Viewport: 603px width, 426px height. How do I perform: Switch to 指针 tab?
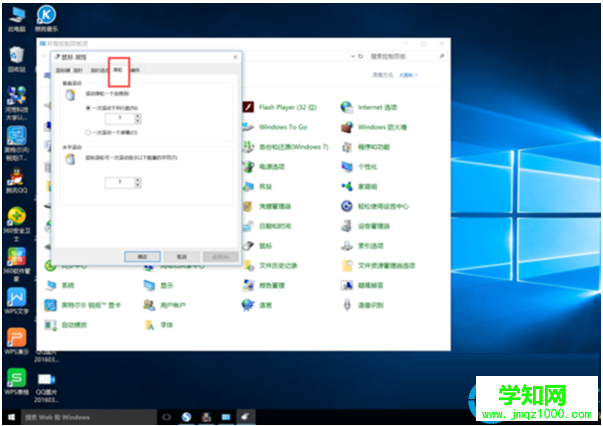78,70
